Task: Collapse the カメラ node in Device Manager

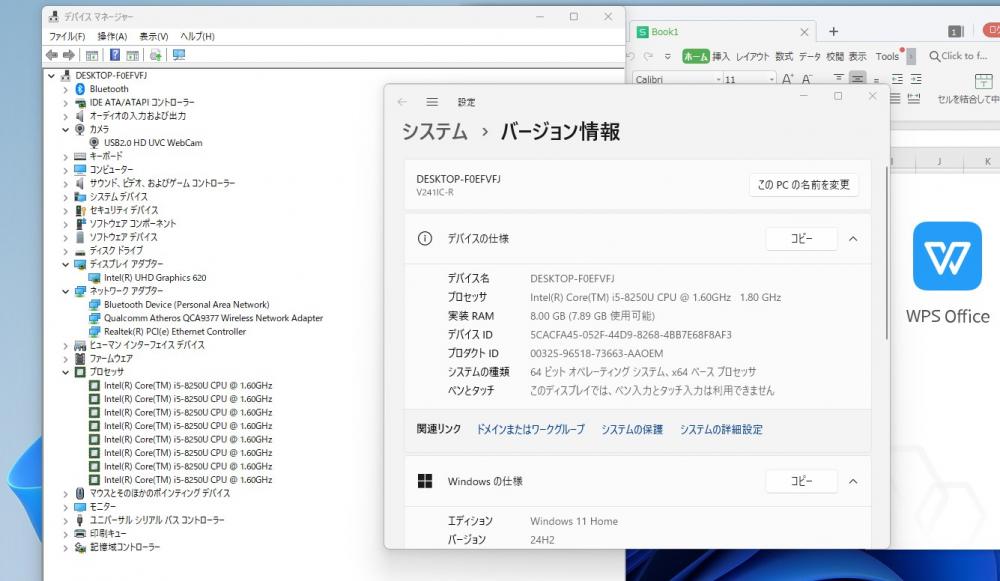Action: [x=66, y=129]
